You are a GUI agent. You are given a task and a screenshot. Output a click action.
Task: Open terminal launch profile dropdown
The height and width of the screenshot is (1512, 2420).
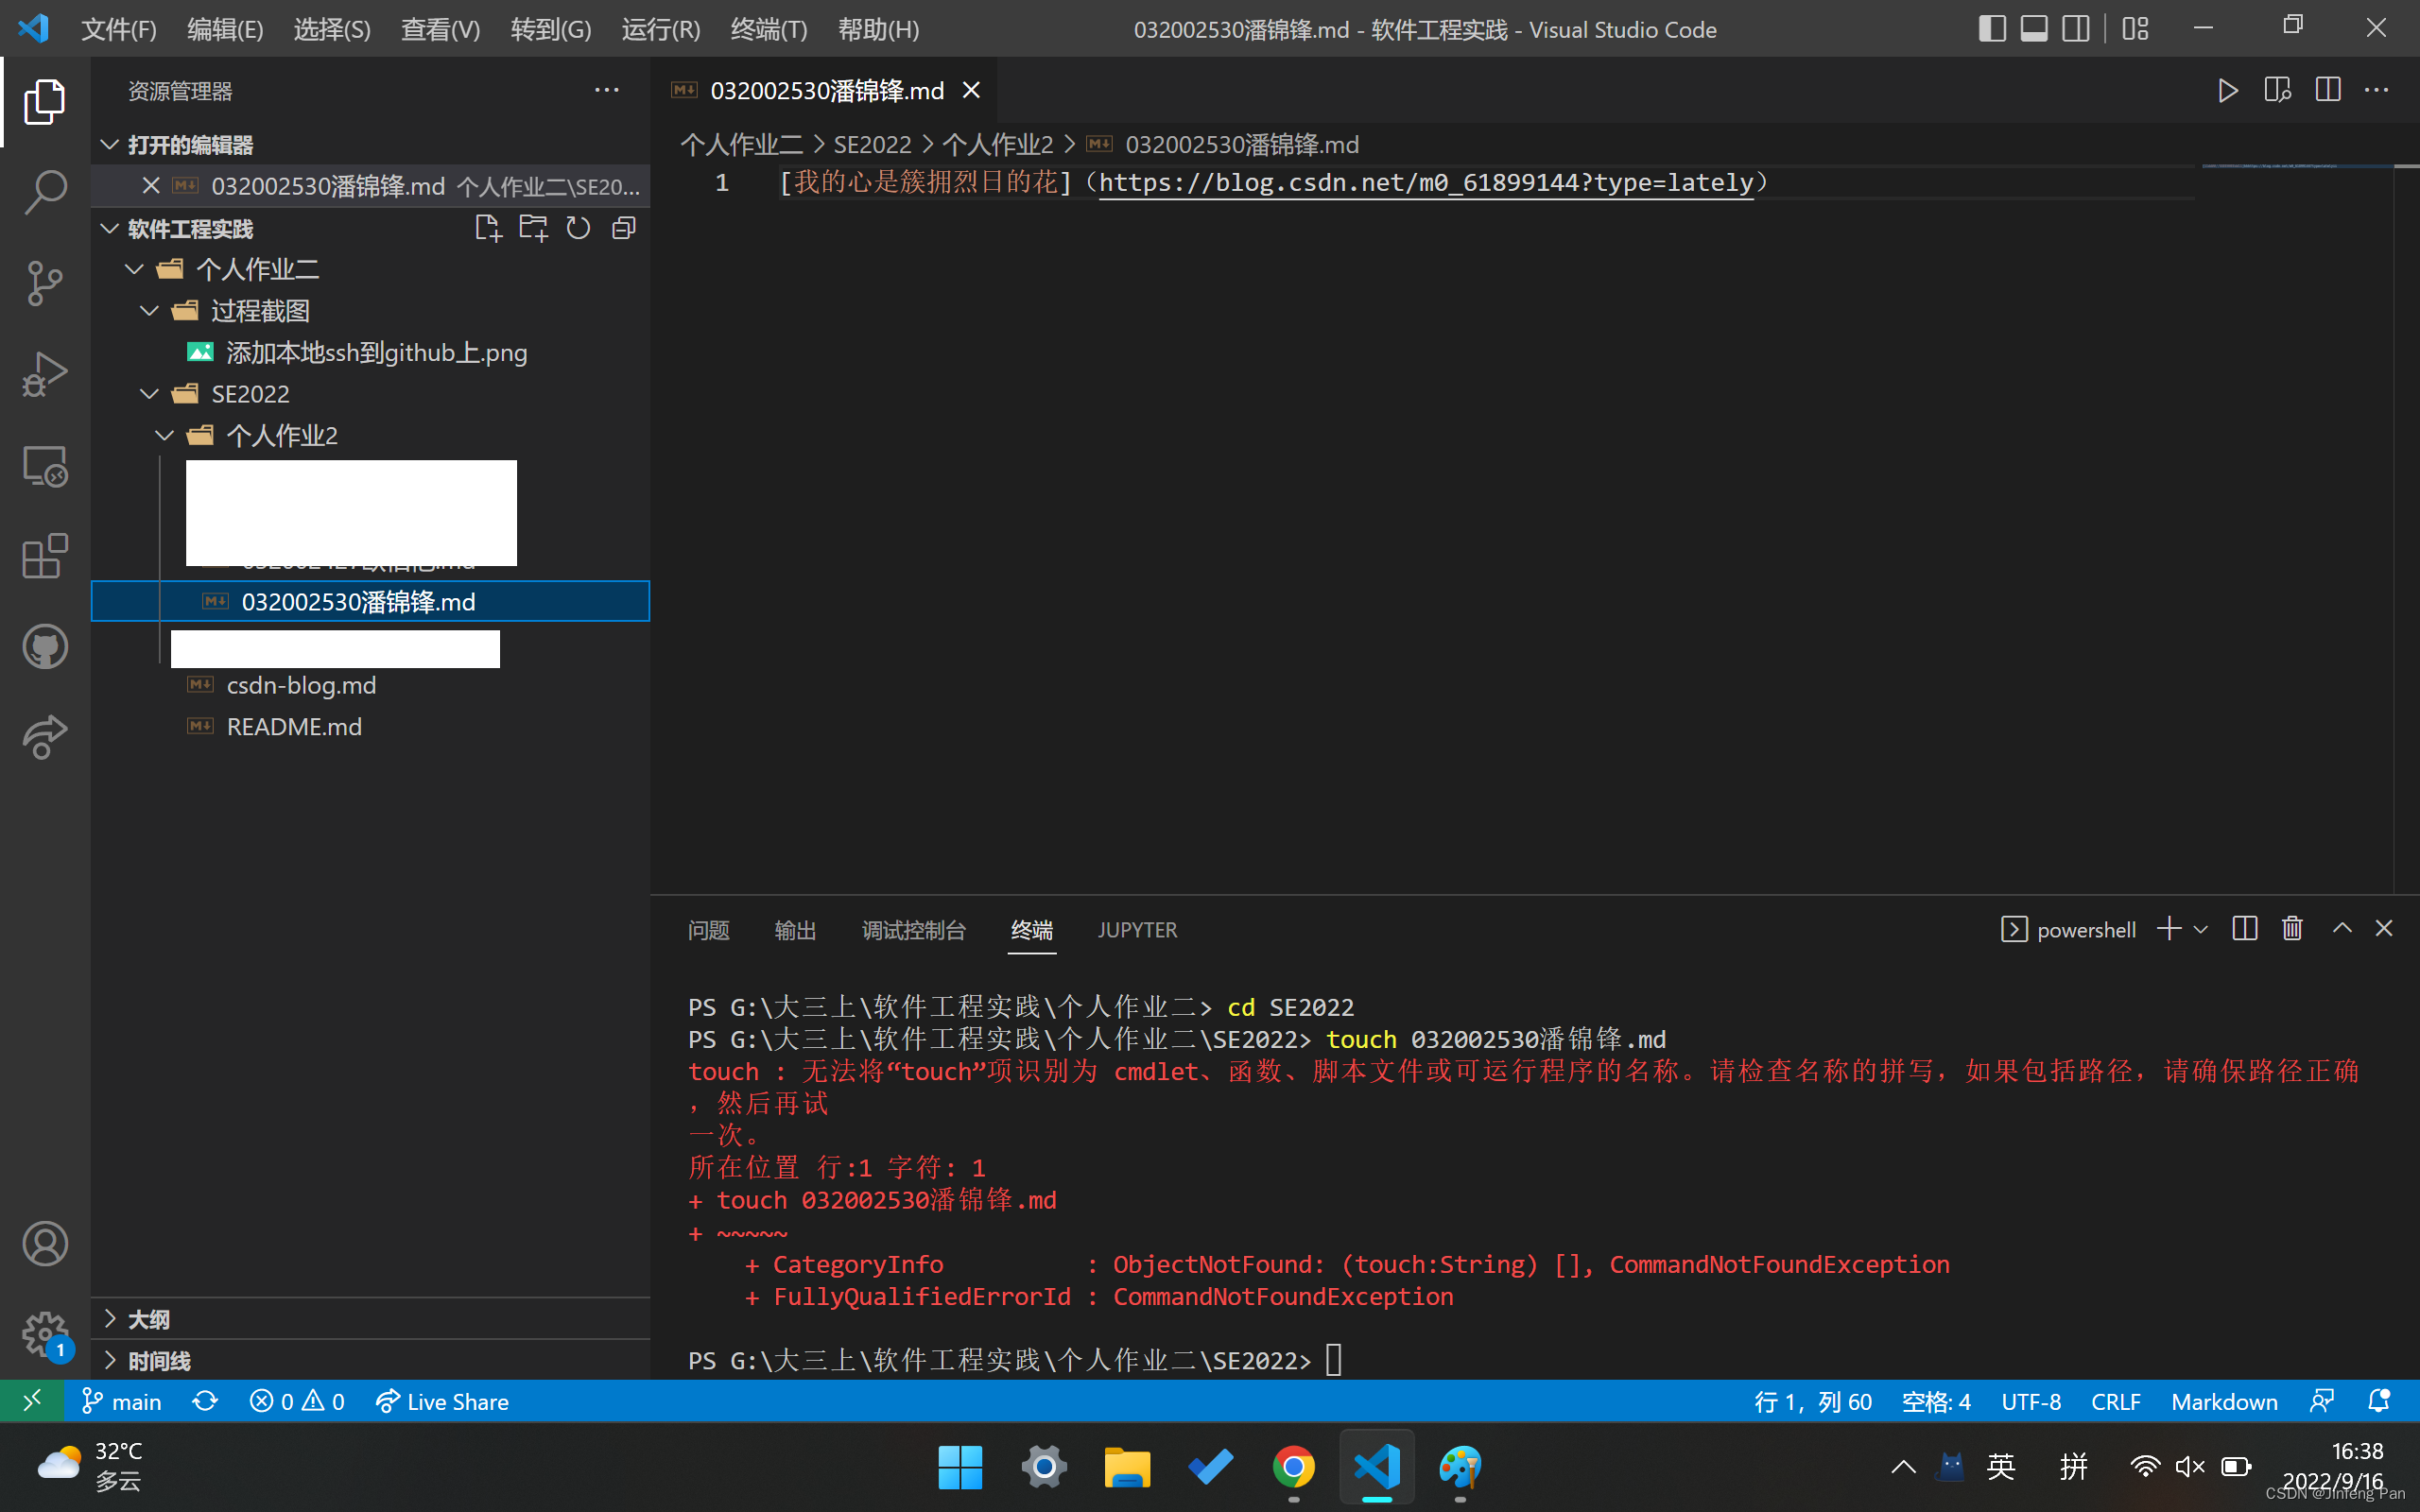coord(2200,929)
